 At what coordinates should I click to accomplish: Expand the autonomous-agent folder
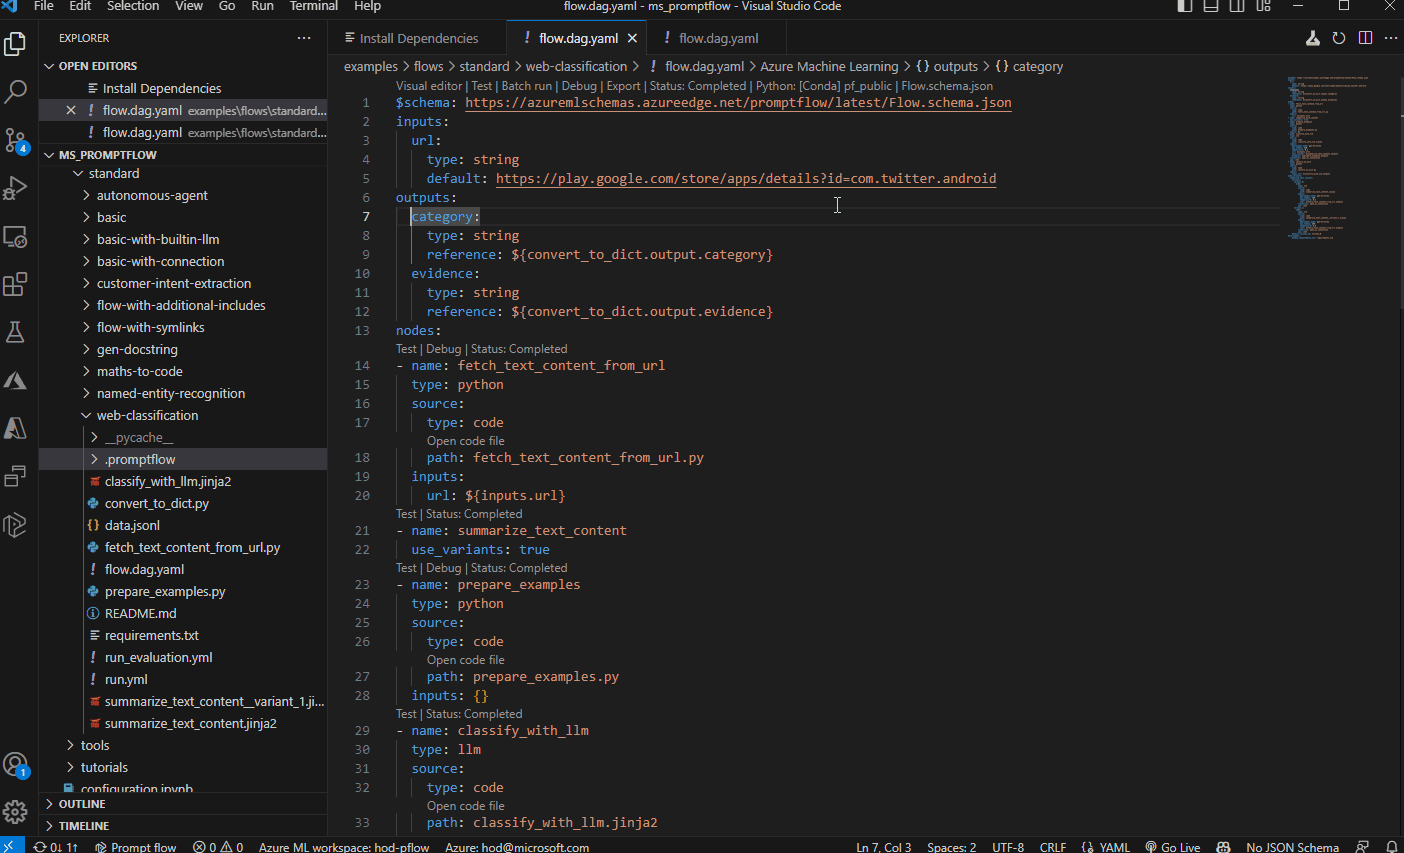tap(152, 195)
